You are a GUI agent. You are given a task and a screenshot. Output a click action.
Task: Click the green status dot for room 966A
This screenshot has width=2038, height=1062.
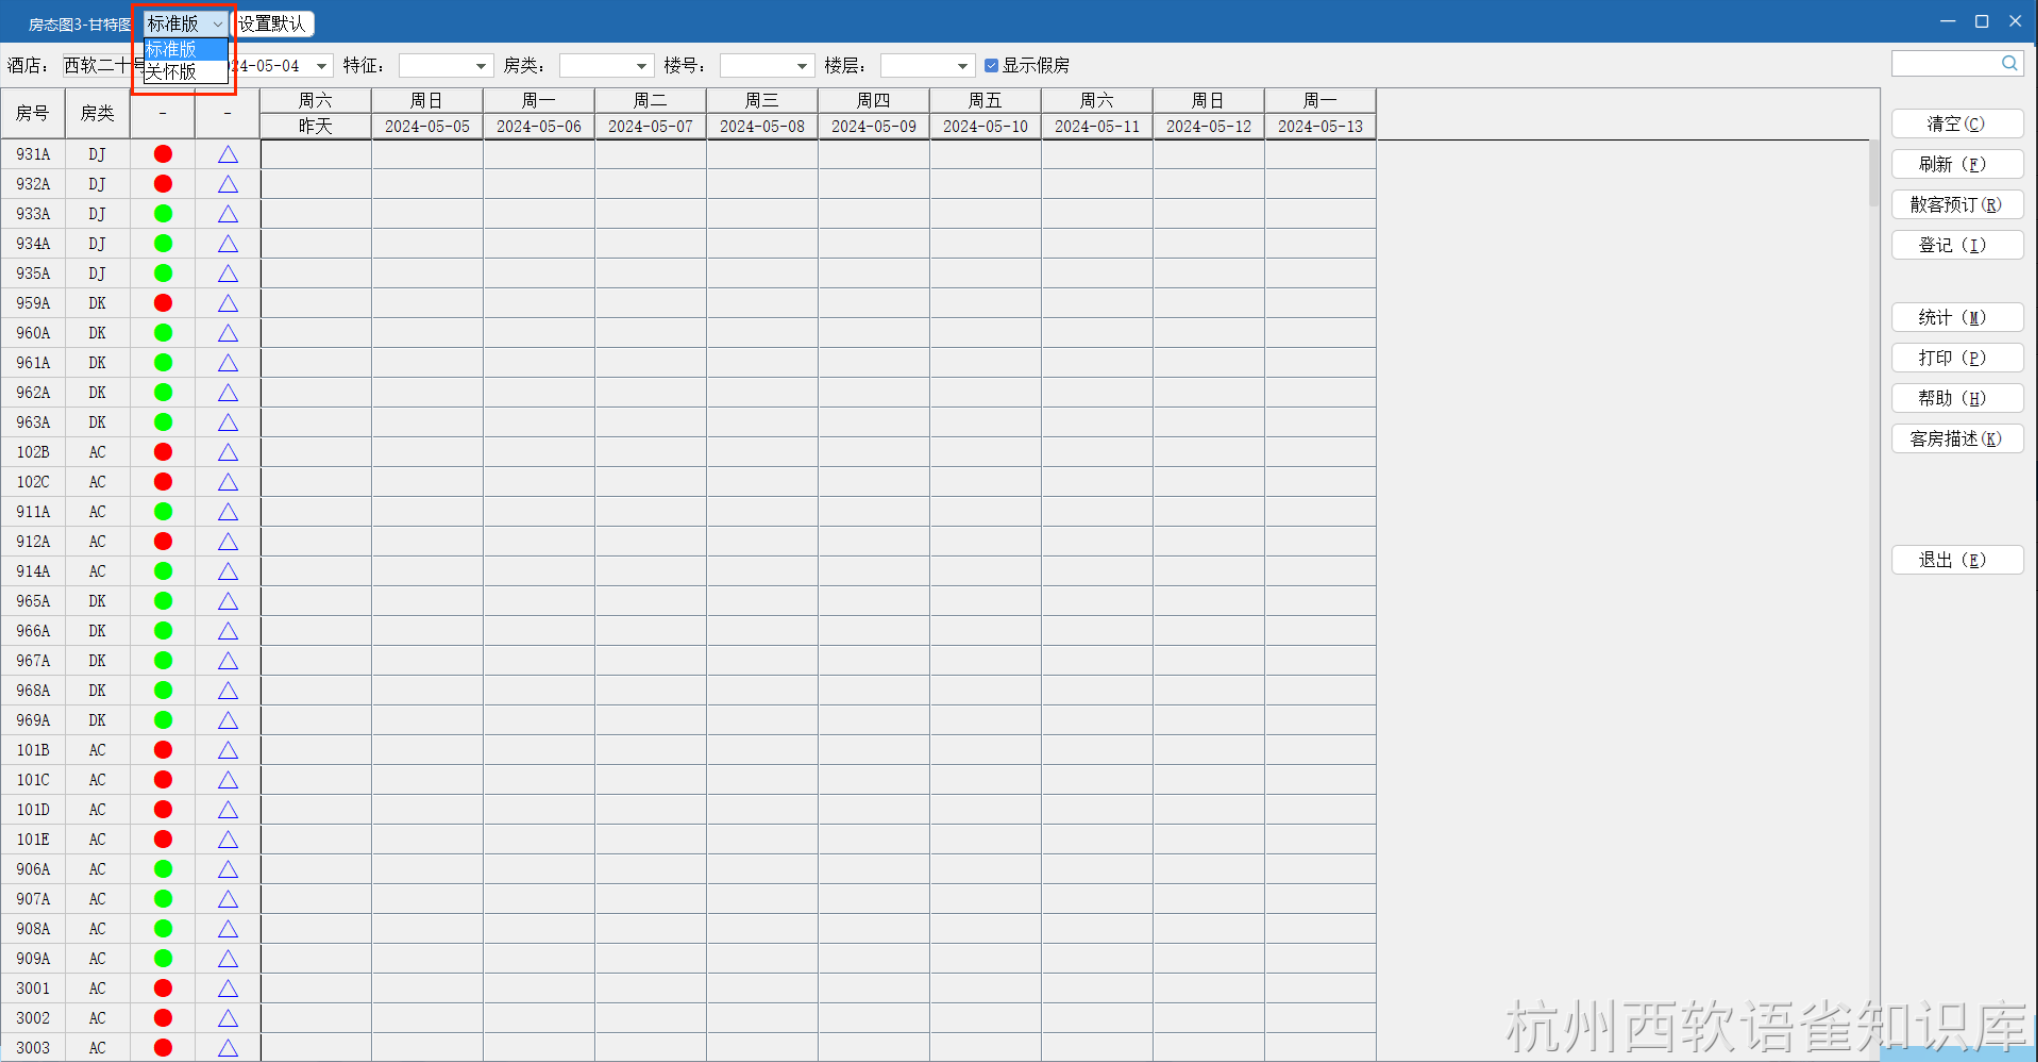[x=163, y=631]
